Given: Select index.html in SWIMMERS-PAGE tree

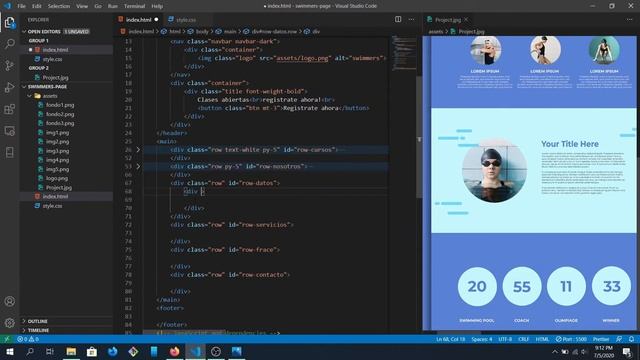Looking at the screenshot, I should click(55, 197).
